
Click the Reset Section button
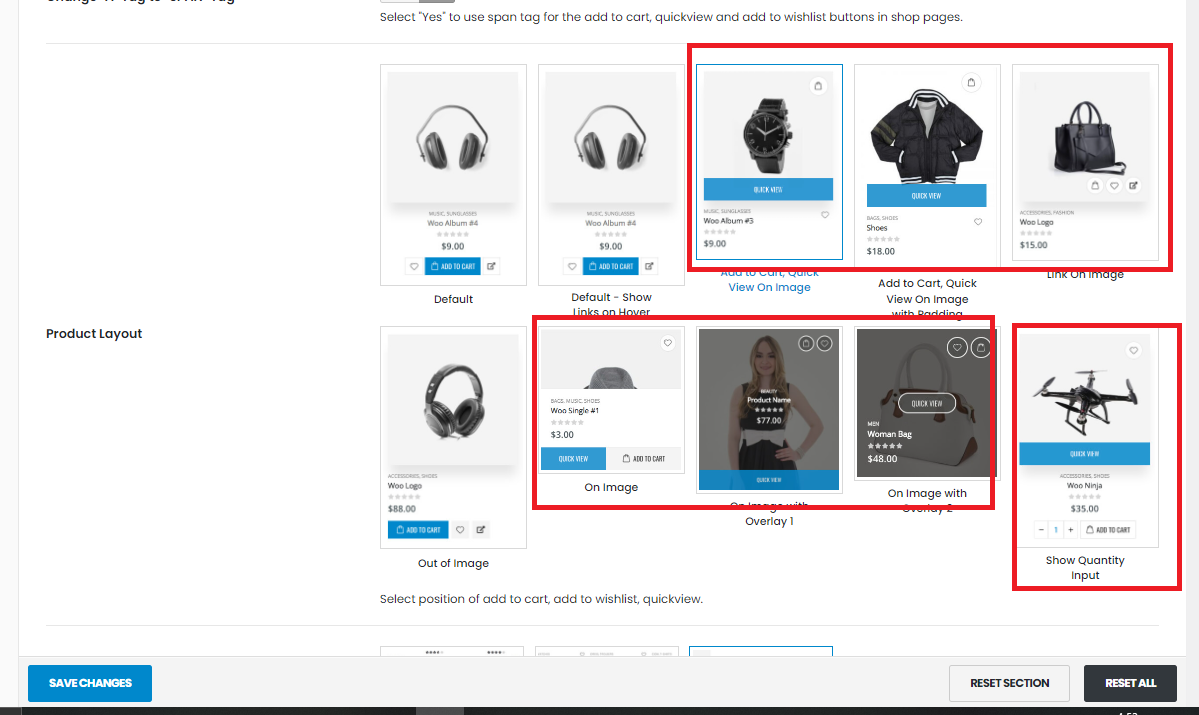(x=1009, y=683)
